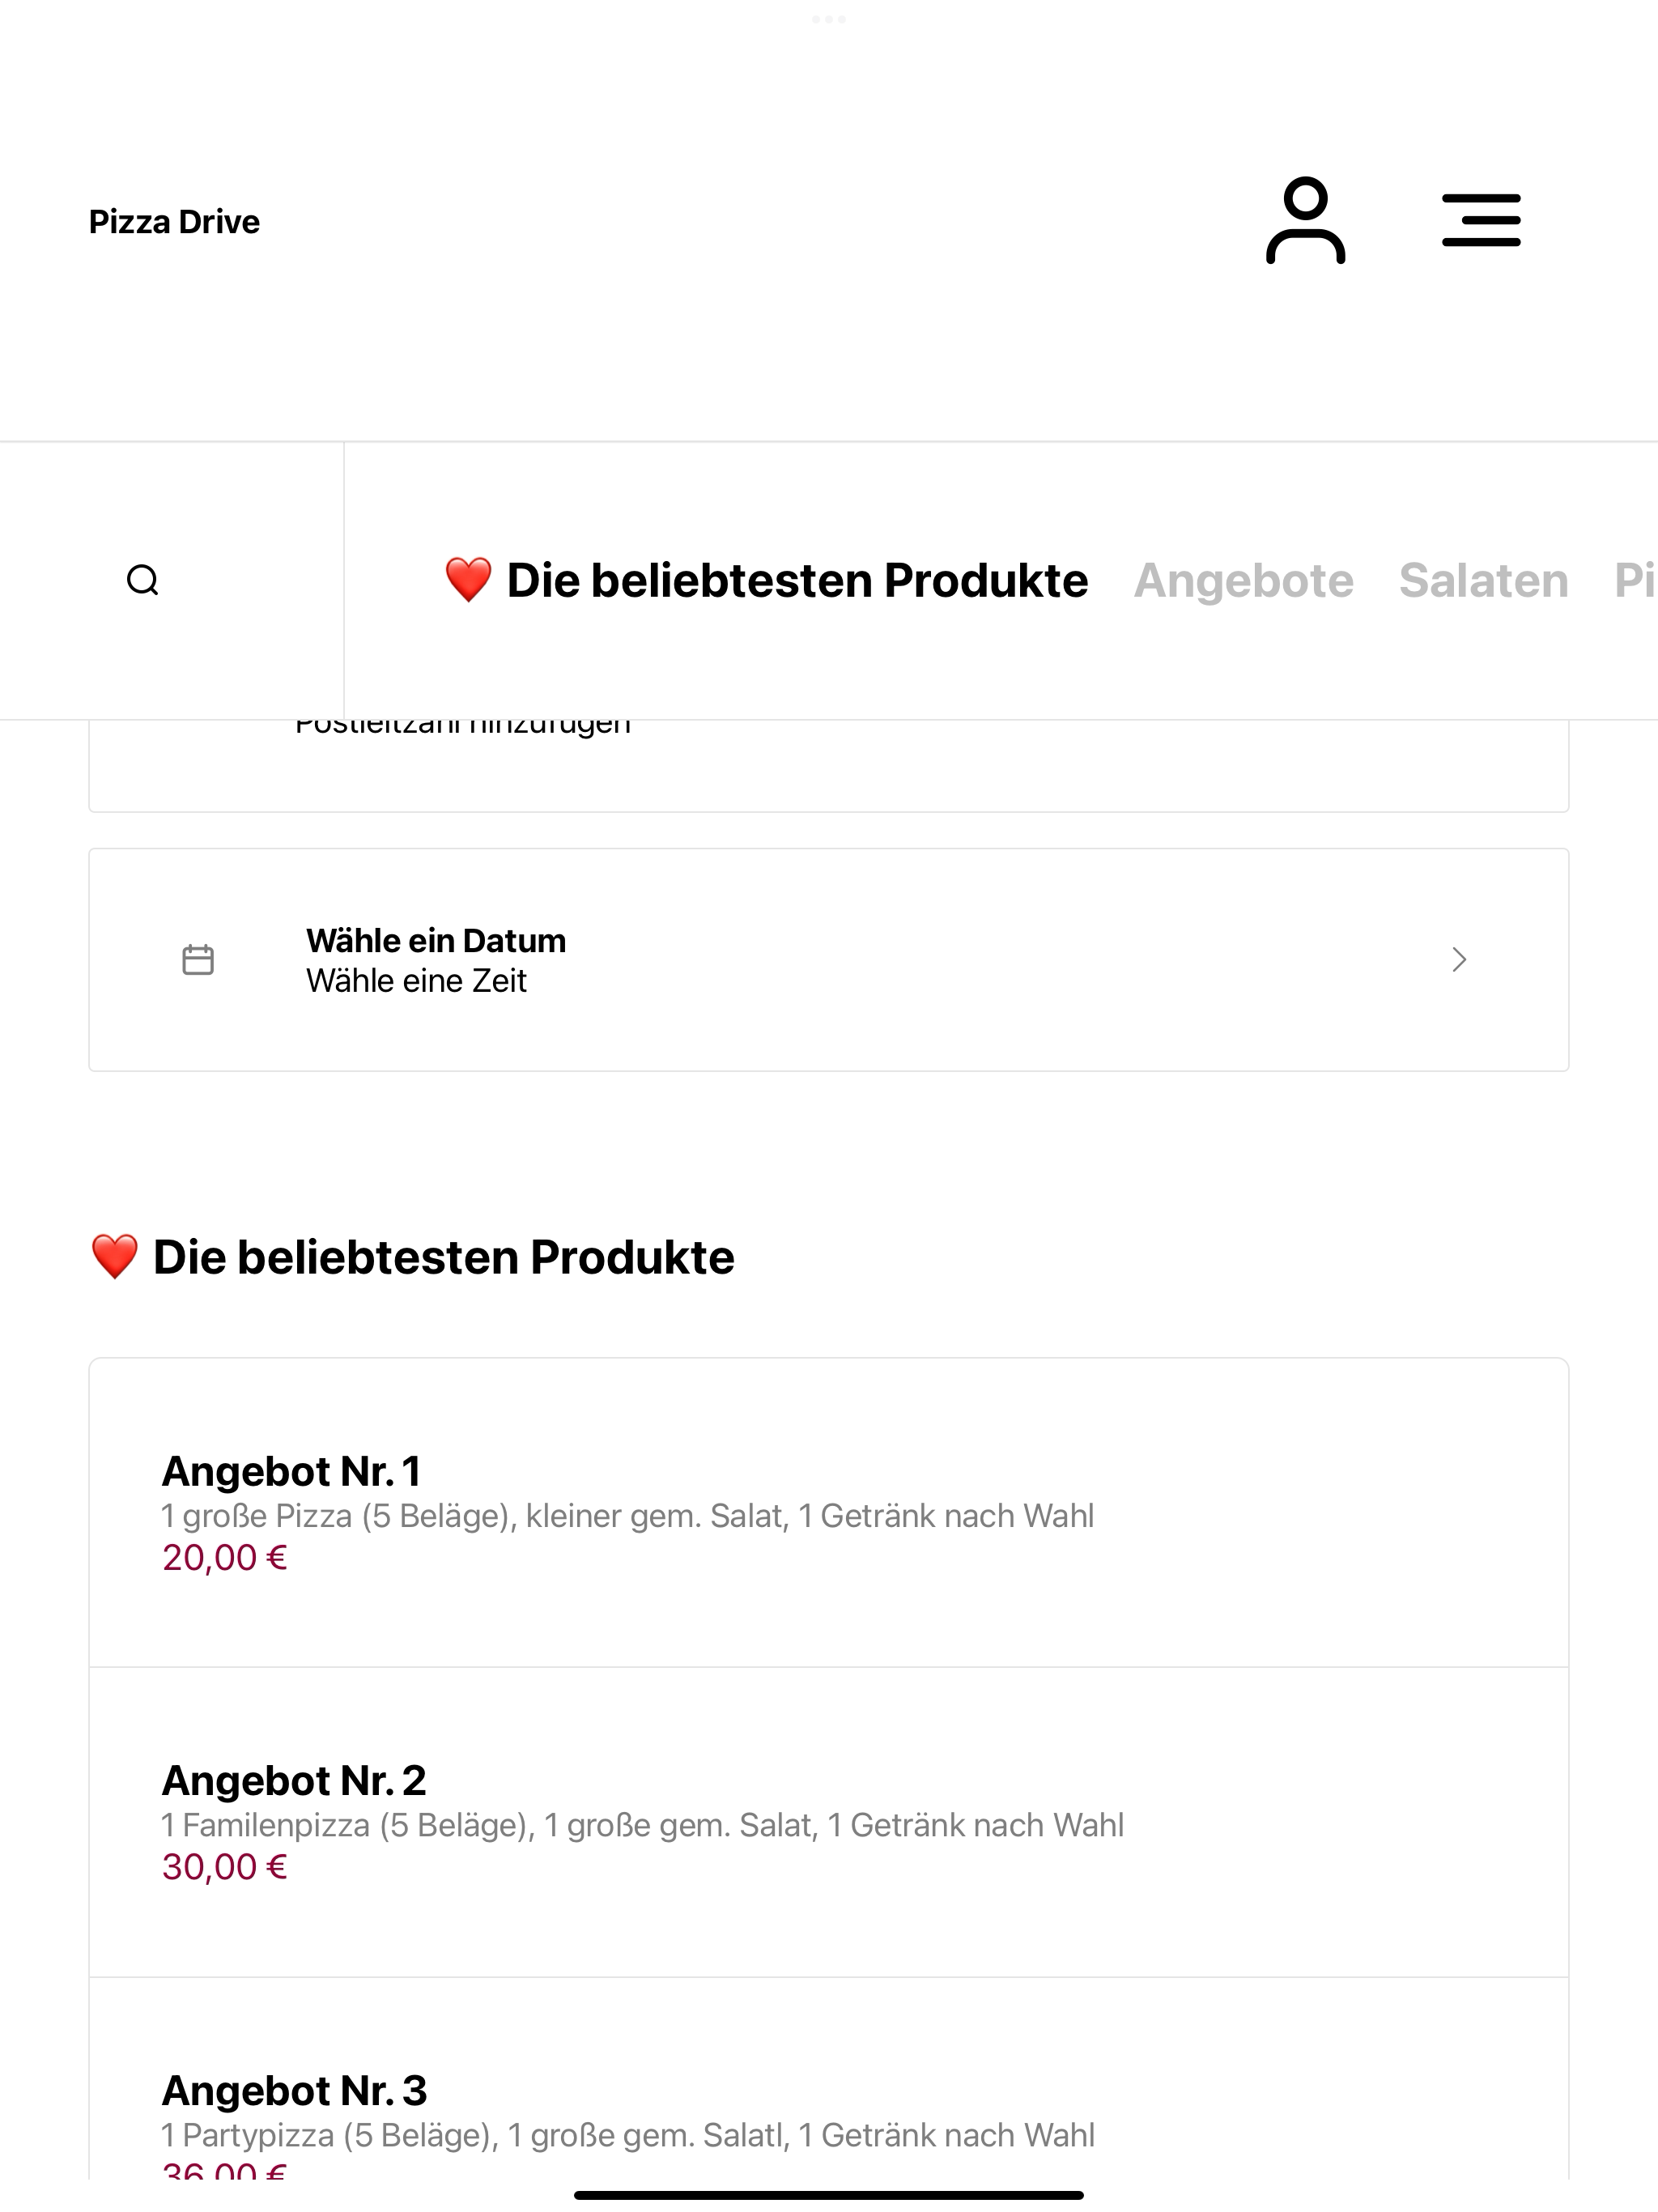The height and width of the screenshot is (2212, 1658).
Task: Open the partially visible Pi category tab
Action: [1635, 580]
